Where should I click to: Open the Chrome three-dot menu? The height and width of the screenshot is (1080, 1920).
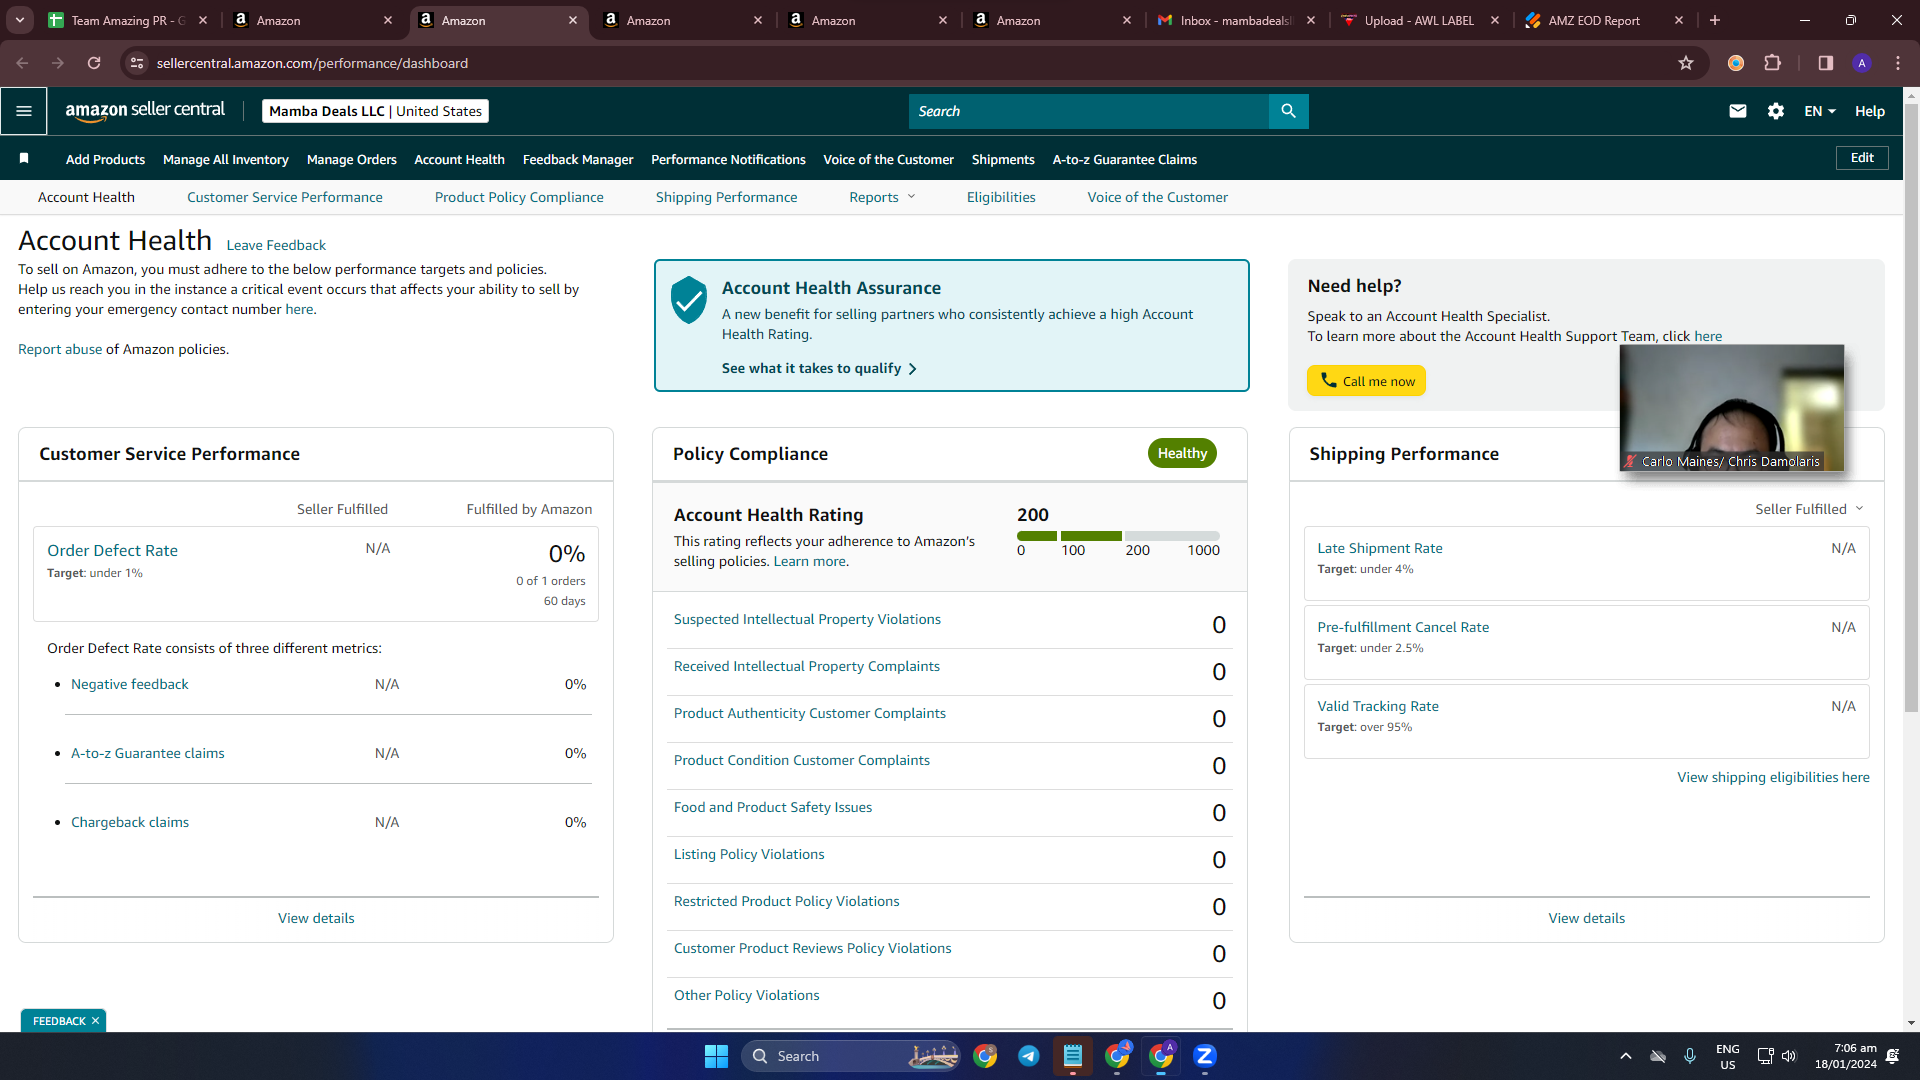(1898, 63)
